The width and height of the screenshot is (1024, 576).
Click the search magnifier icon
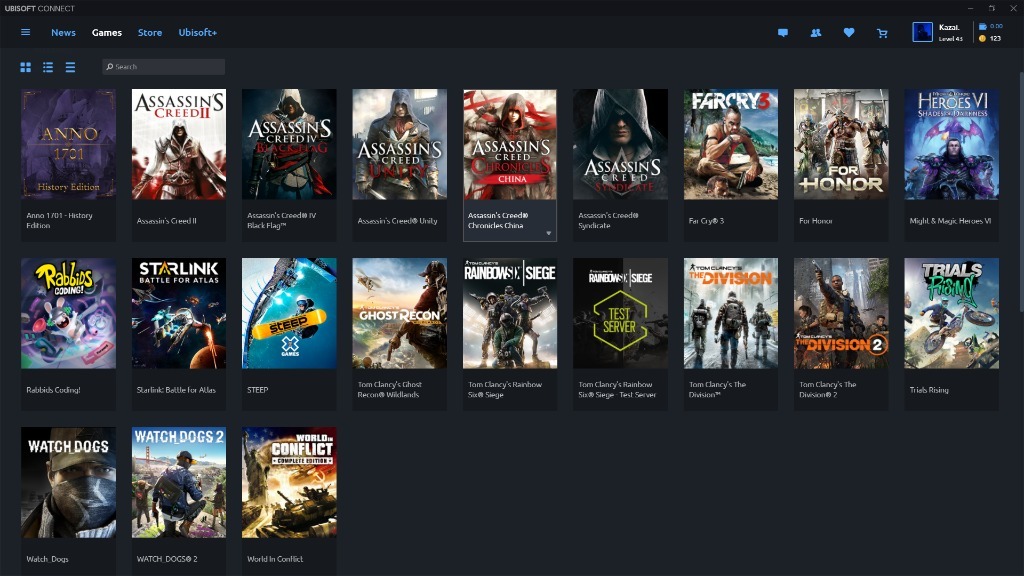pyautogui.click(x=110, y=67)
